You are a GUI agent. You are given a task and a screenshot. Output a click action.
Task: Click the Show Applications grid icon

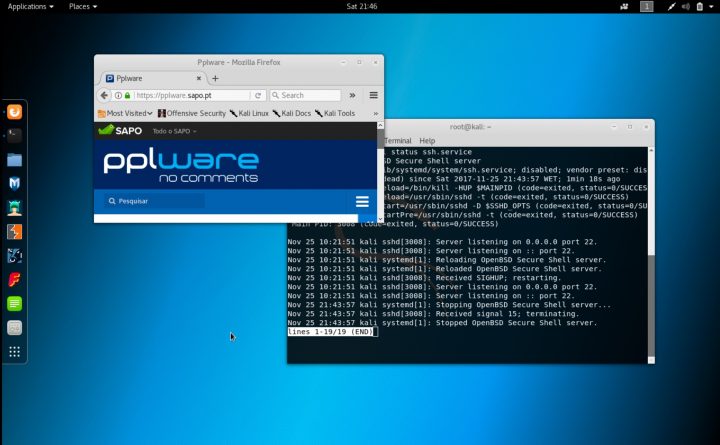(x=15, y=351)
